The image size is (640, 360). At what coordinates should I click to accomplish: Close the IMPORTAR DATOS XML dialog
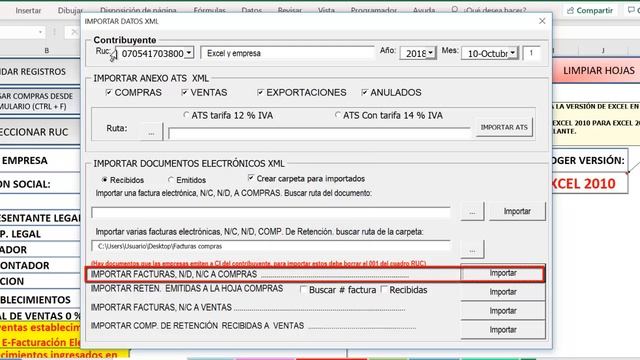click(542, 21)
